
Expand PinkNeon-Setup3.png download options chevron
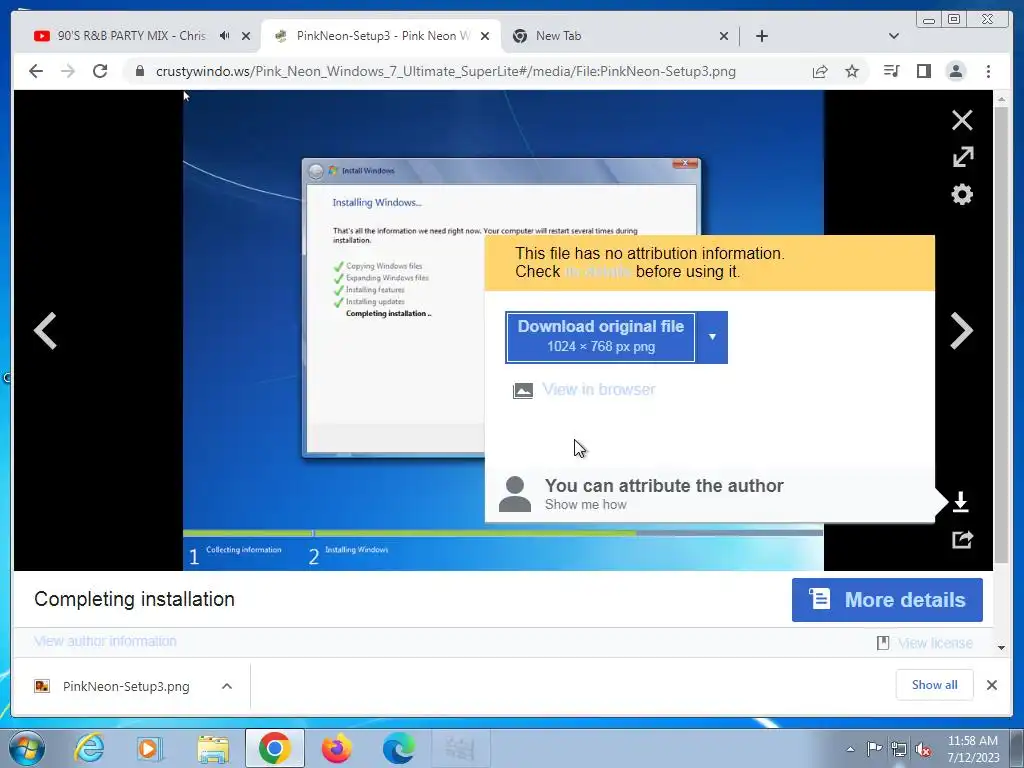tap(227, 686)
